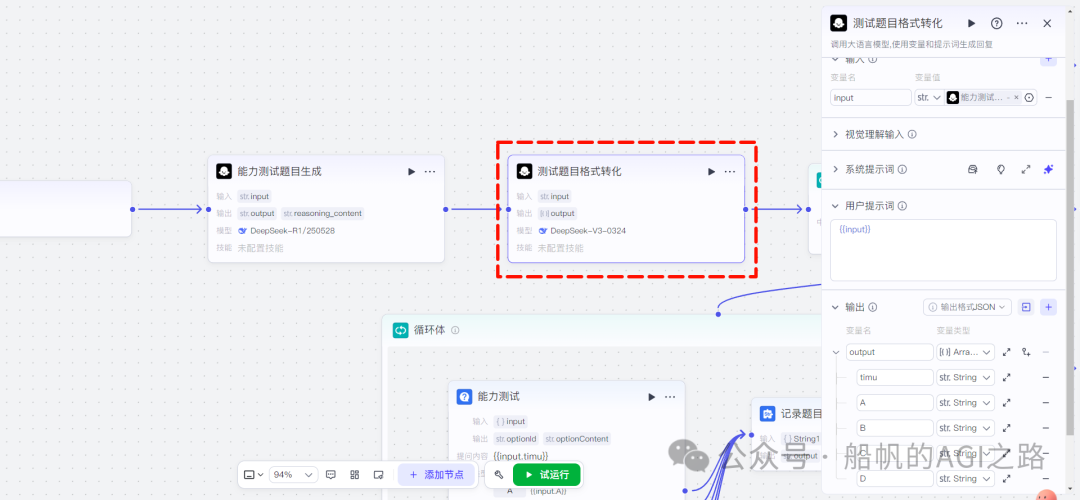Add a new input variable
The width and height of the screenshot is (1080, 500).
[x=1048, y=59]
